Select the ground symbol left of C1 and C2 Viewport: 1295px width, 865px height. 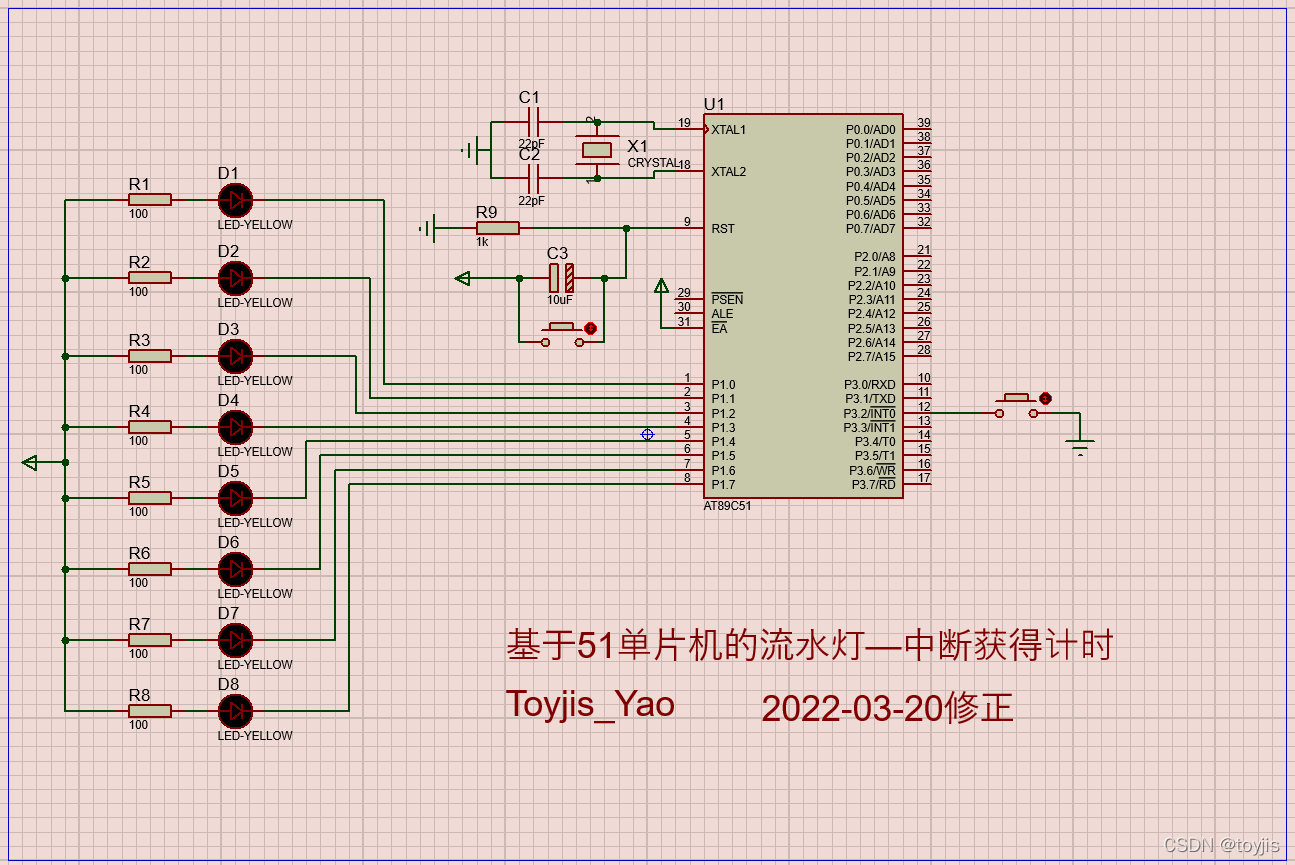[470, 151]
